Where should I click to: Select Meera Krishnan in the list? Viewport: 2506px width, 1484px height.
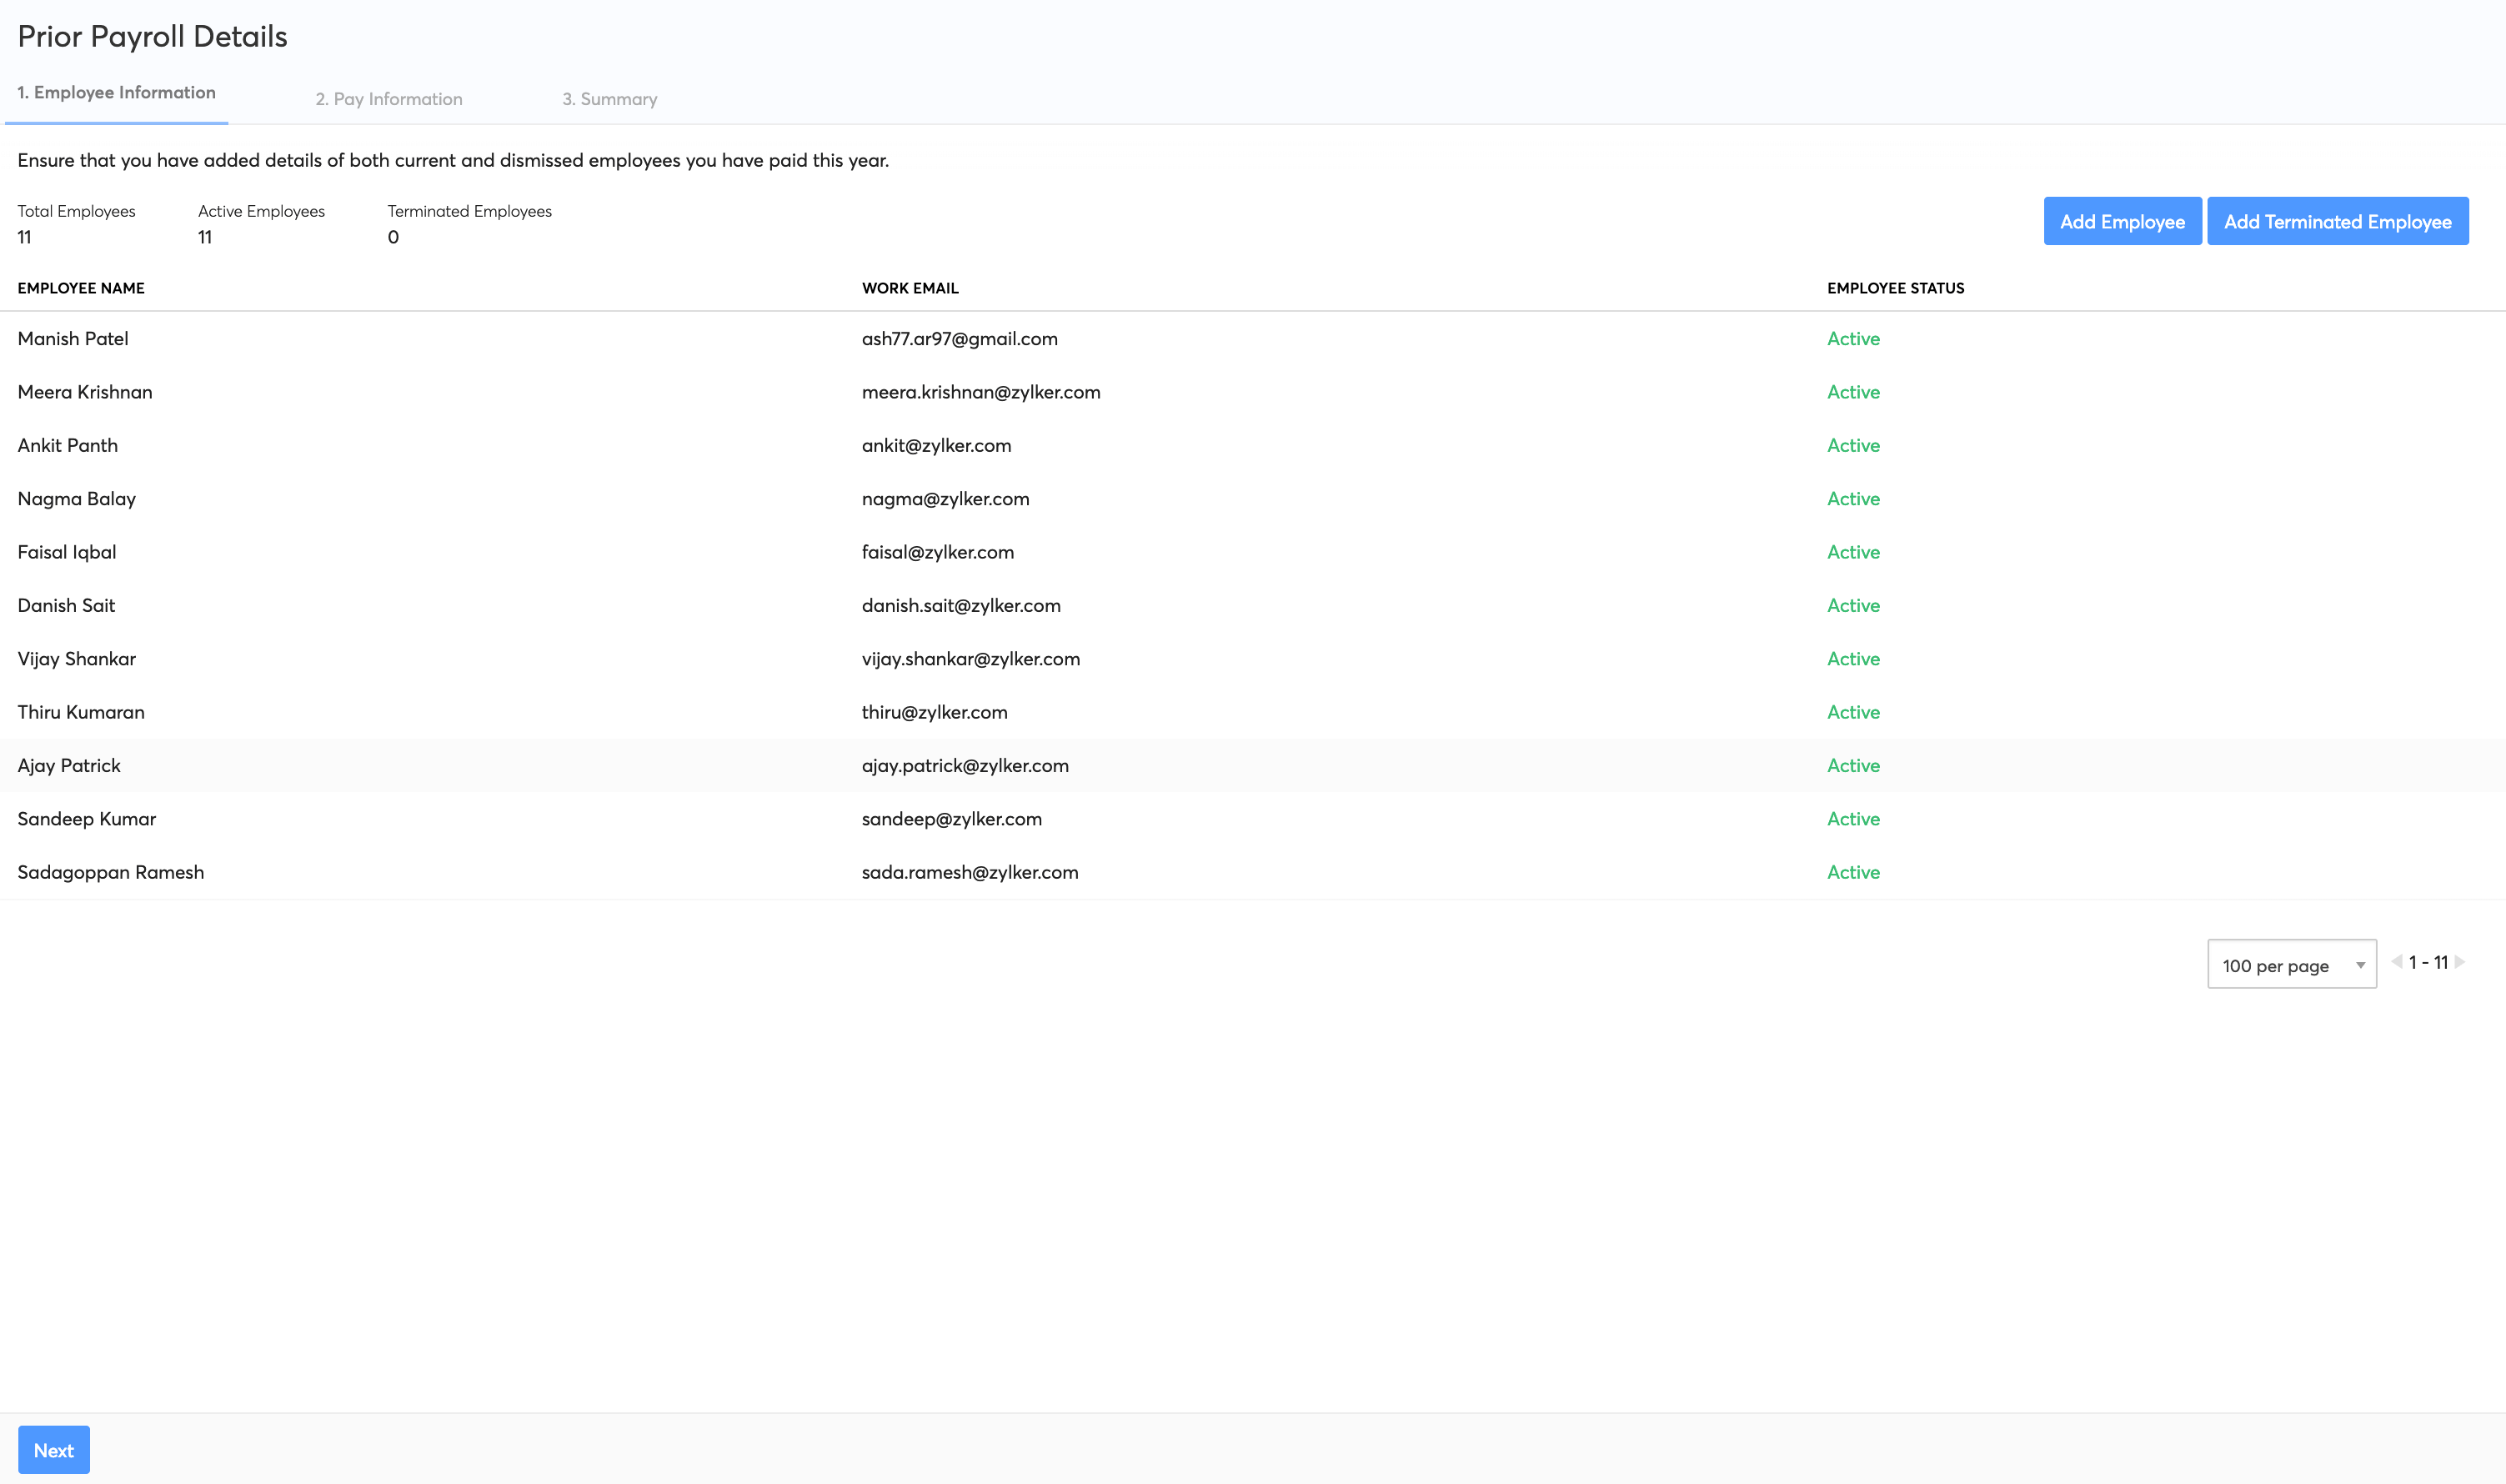[85, 392]
